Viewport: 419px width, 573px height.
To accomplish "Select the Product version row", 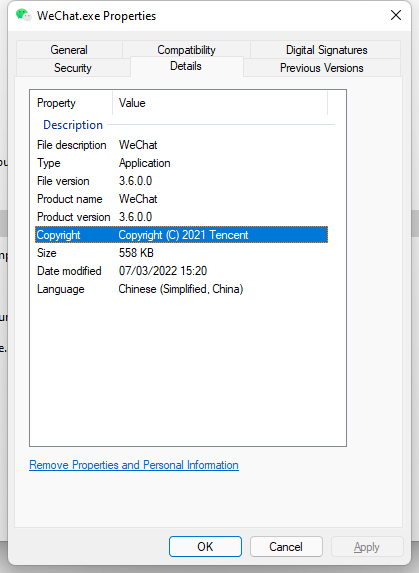I will pos(182,217).
